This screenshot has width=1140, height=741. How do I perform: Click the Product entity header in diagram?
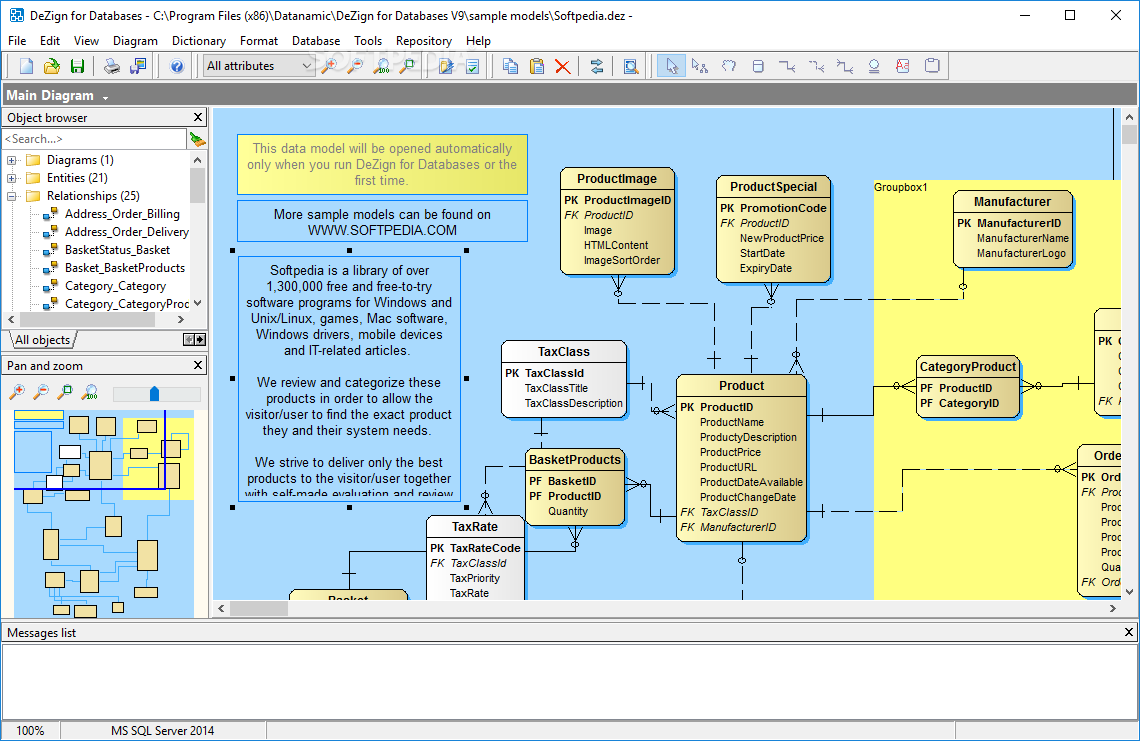pos(742,386)
